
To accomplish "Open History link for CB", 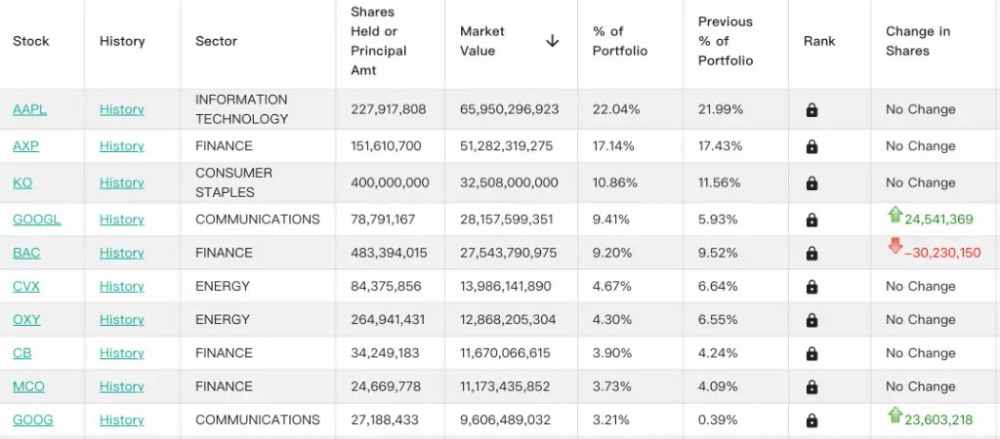I will pyautogui.click(x=121, y=353).
